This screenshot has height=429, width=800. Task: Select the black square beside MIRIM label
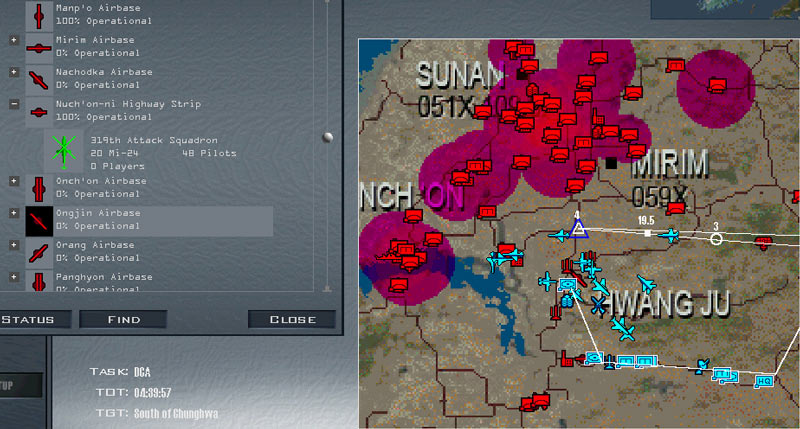(611, 163)
